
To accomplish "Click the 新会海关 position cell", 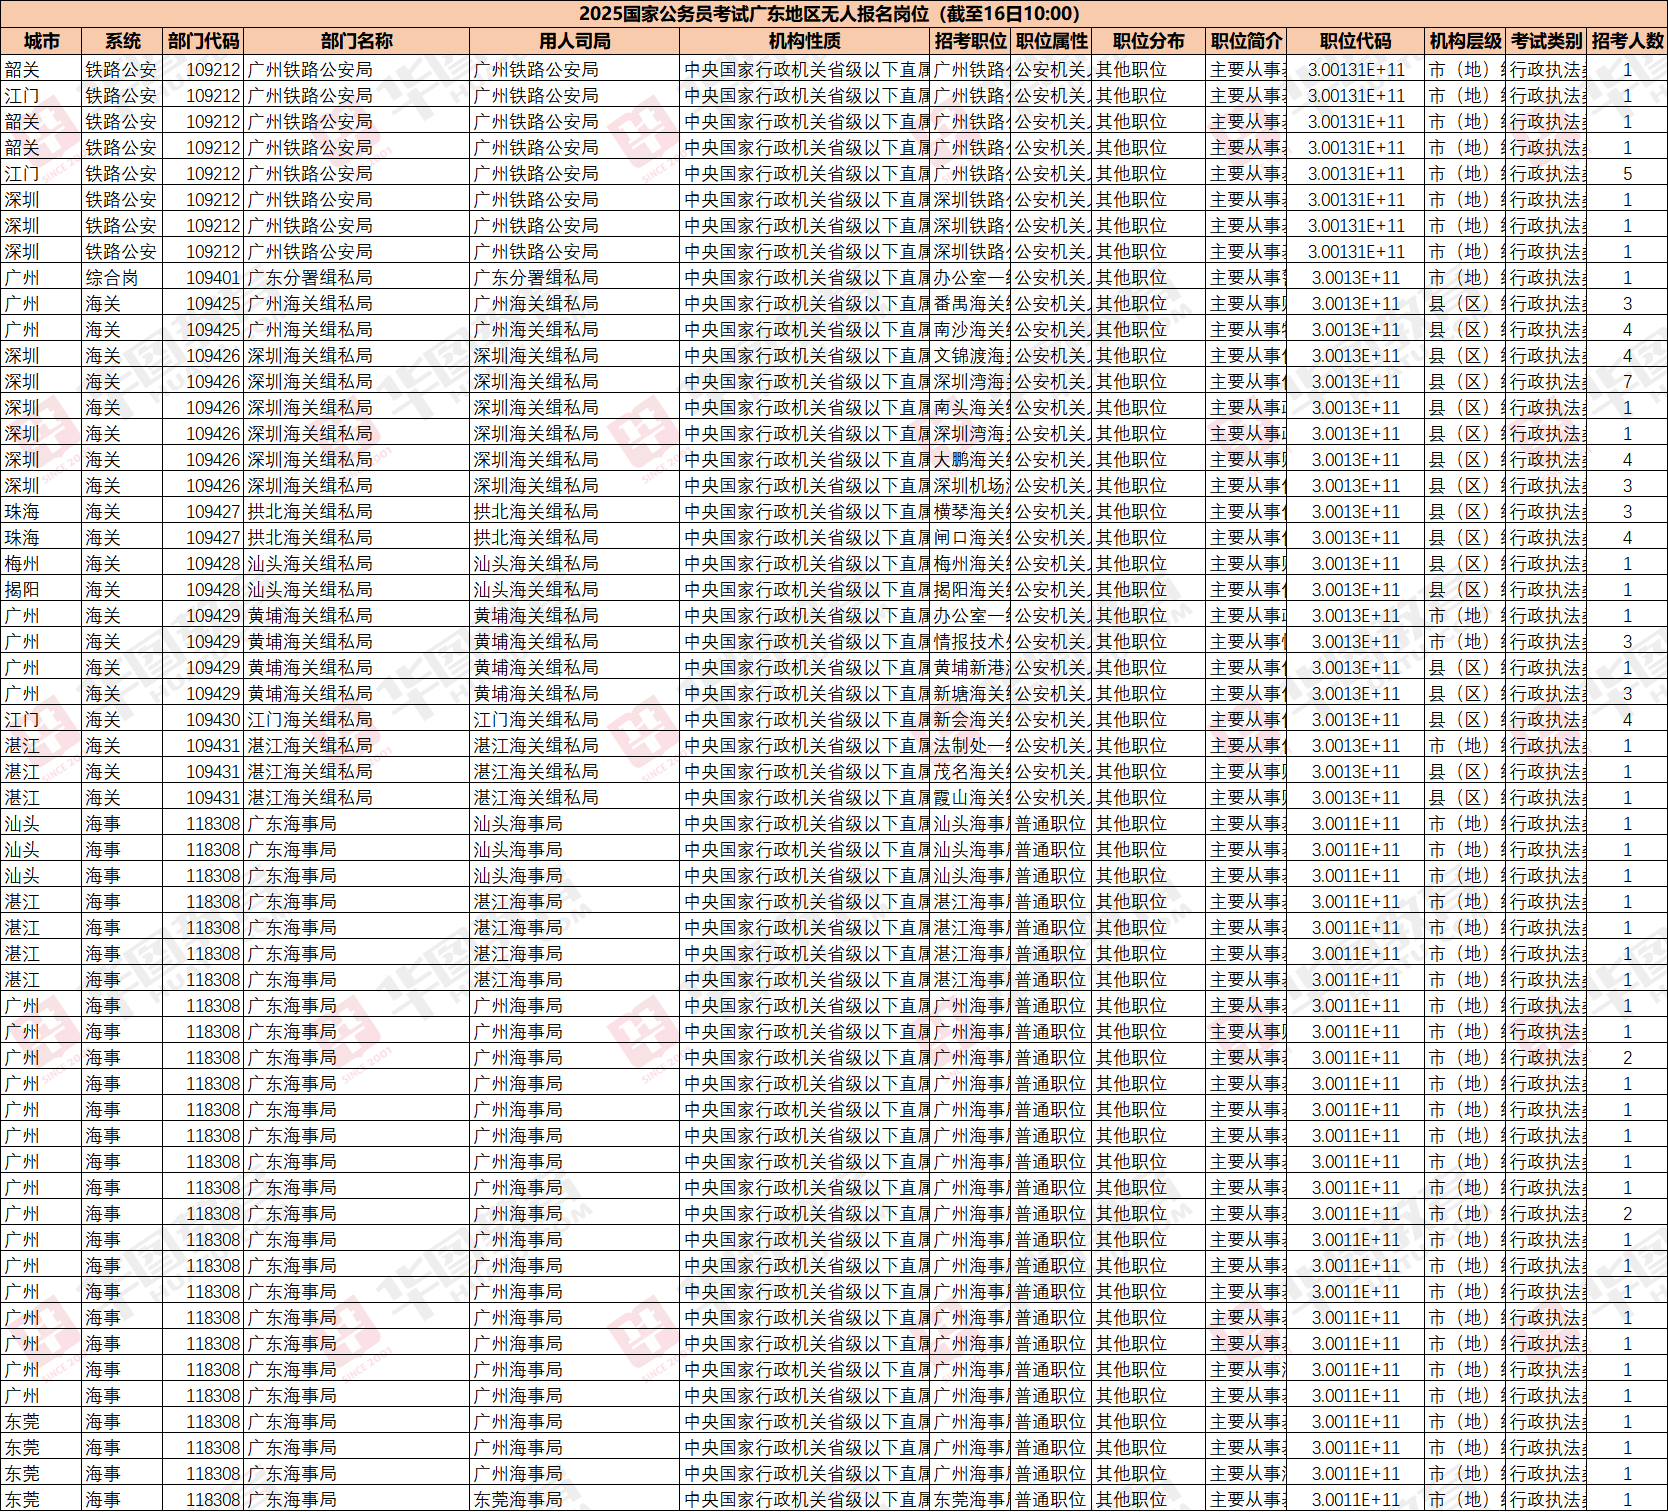I will point(970,720).
